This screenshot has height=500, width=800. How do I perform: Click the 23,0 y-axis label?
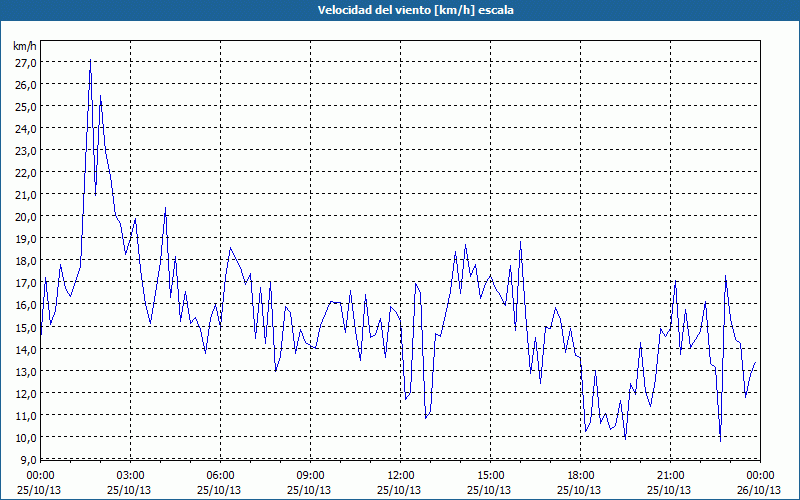pos(26,151)
